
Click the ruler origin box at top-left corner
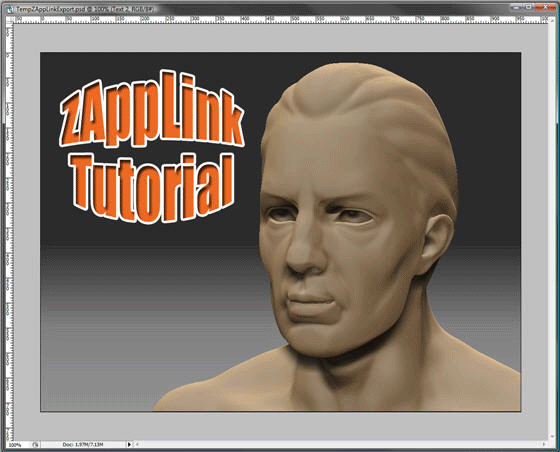(x=10, y=19)
